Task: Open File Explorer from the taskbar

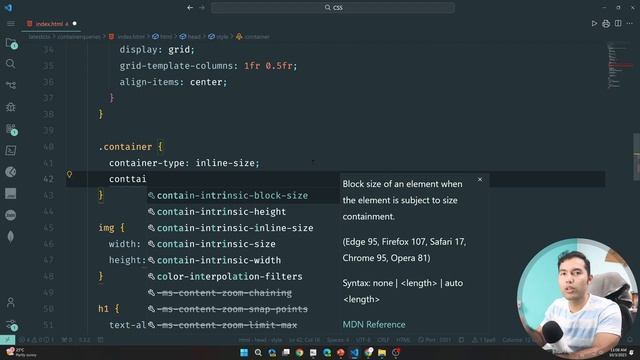Action: tap(382, 352)
